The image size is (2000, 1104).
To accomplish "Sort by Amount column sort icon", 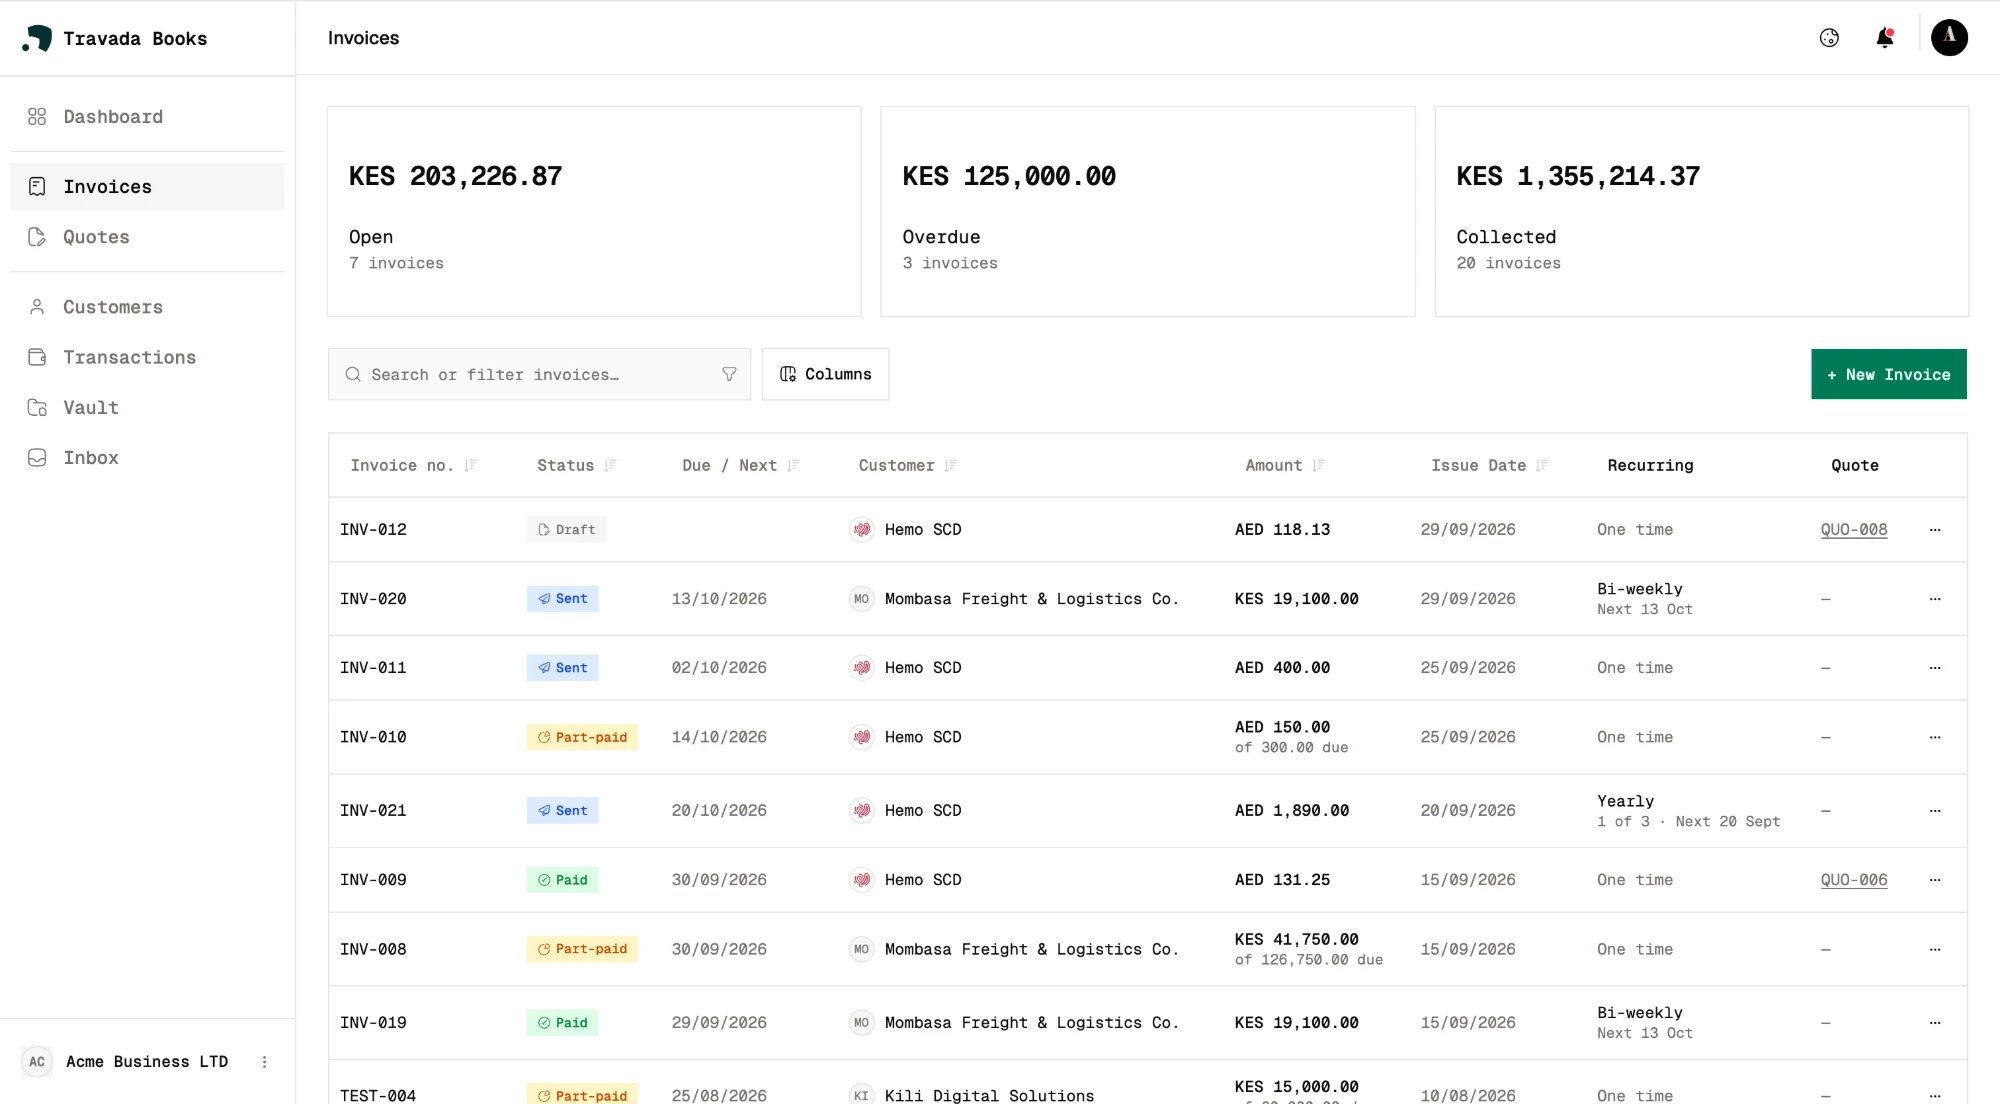I will pos(1319,465).
